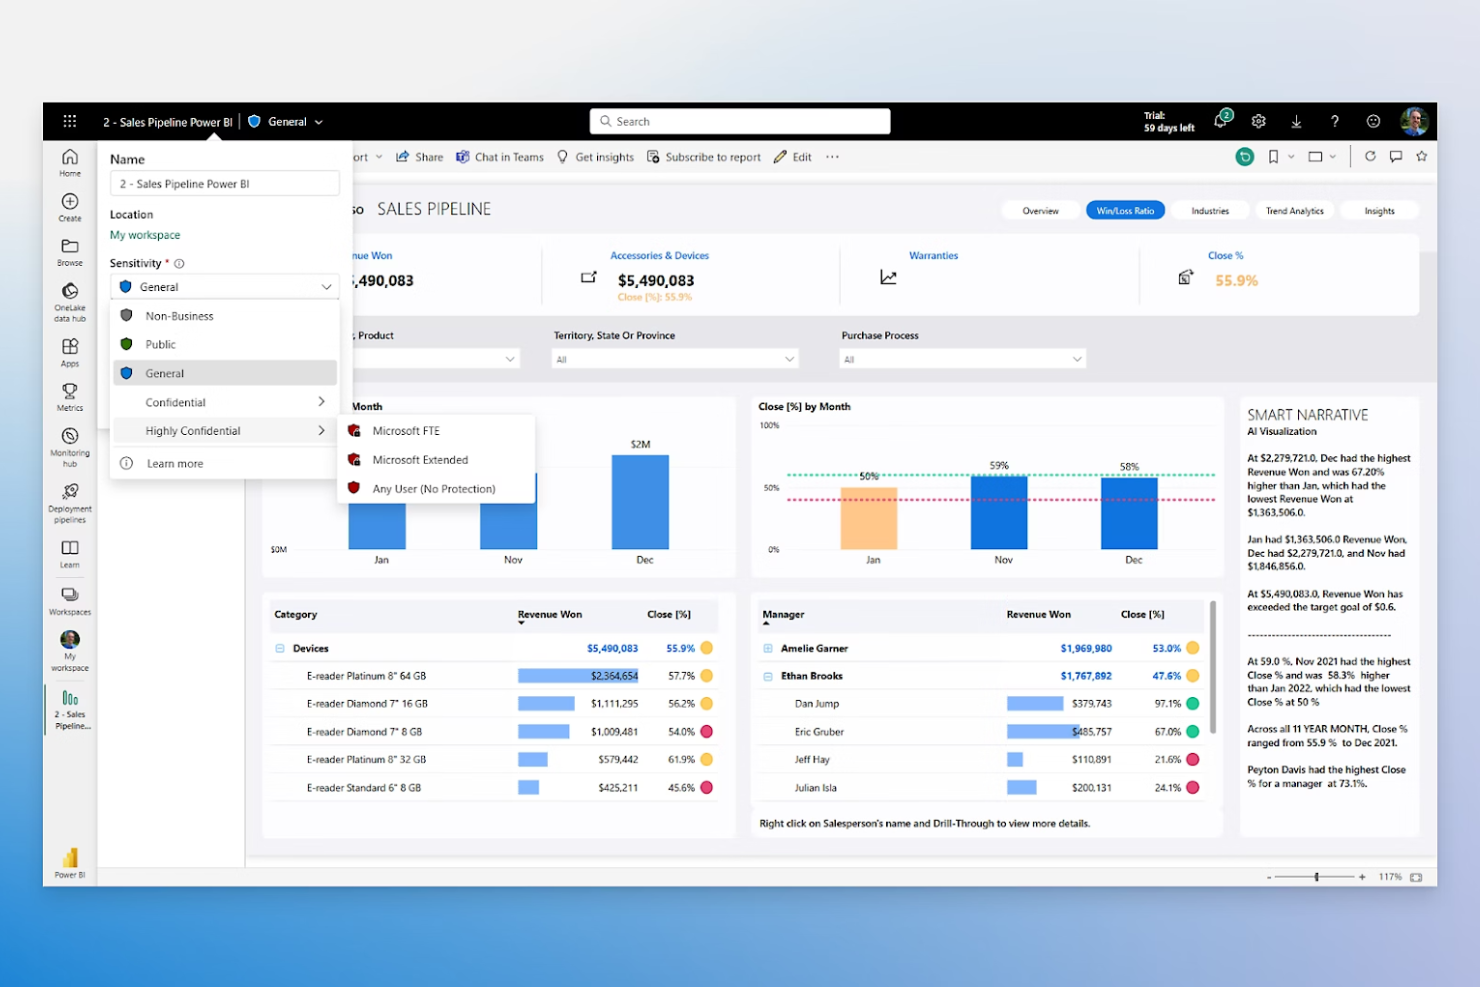The width and height of the screenshot is (1480, 987).
Task: Open the Apps section in the sidebar
Action: [69, 350]
